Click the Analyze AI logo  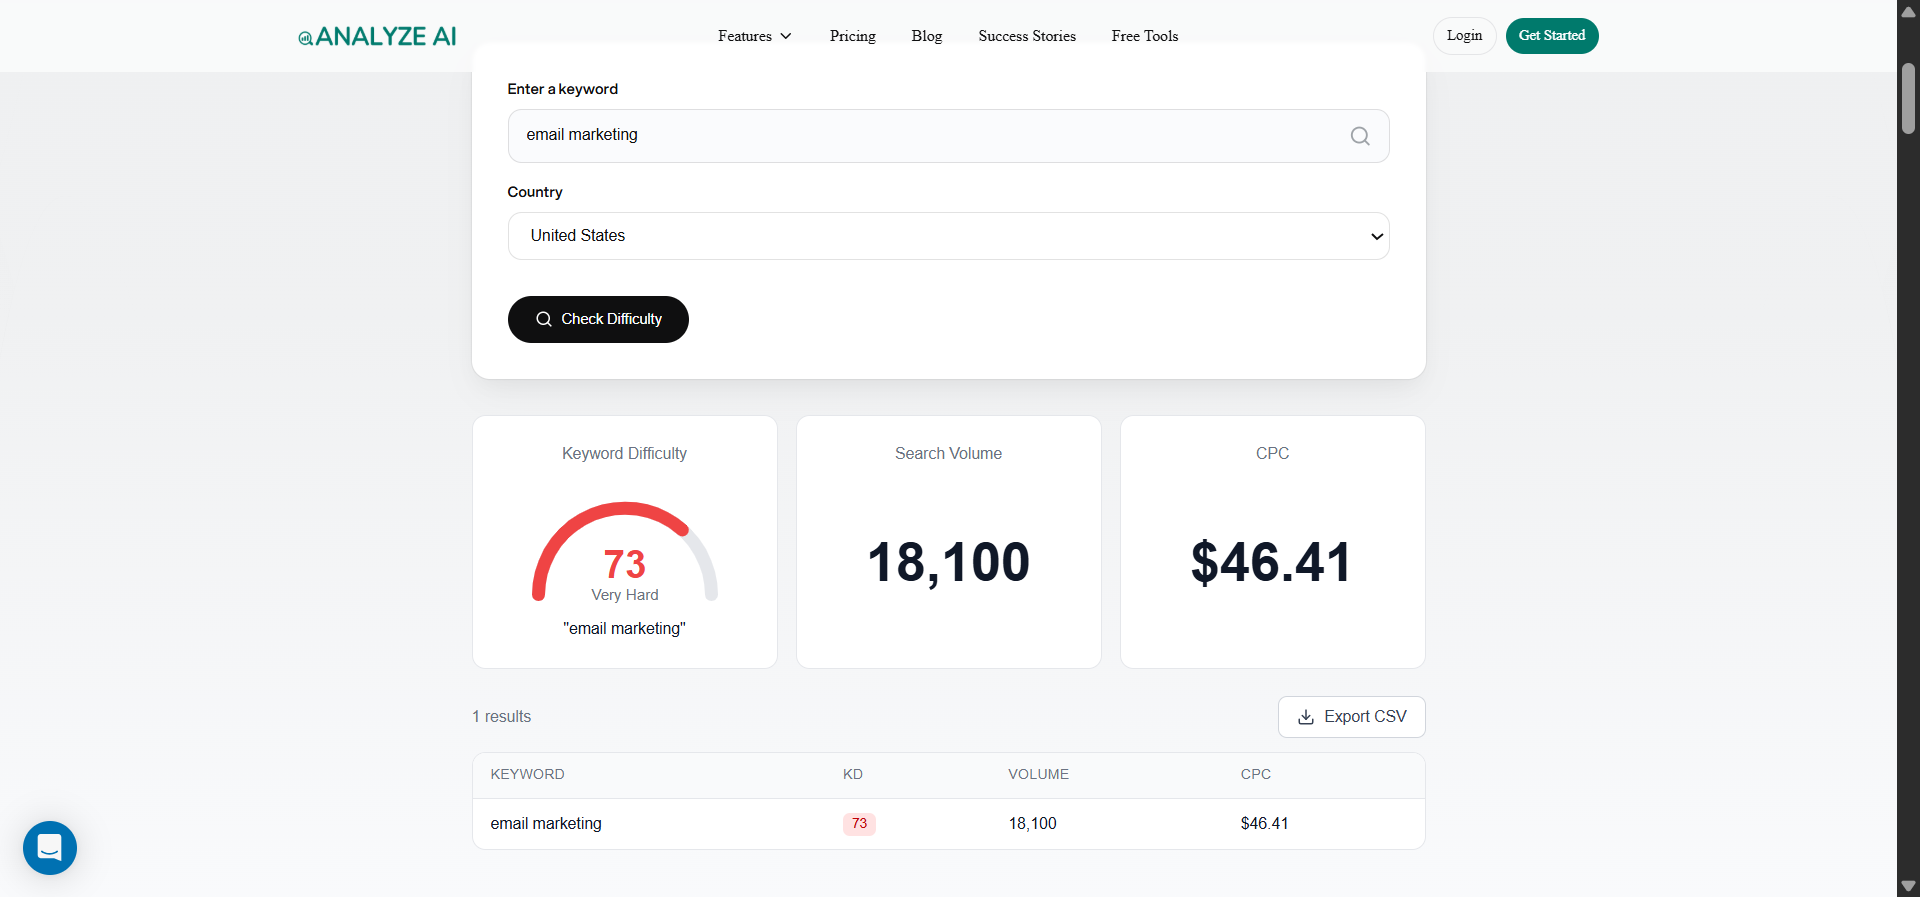pyautogui.click(x=377, y=36)
